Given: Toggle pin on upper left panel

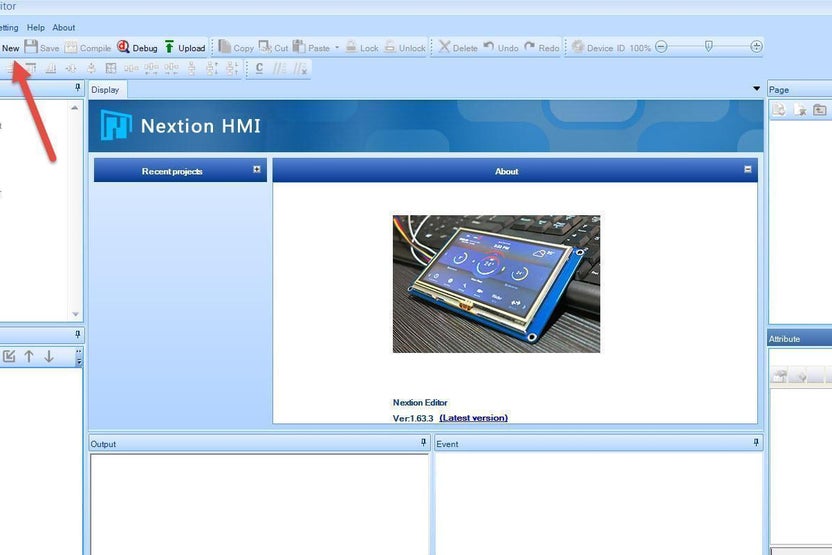Looking at the screenshot, I should point(77,88).
